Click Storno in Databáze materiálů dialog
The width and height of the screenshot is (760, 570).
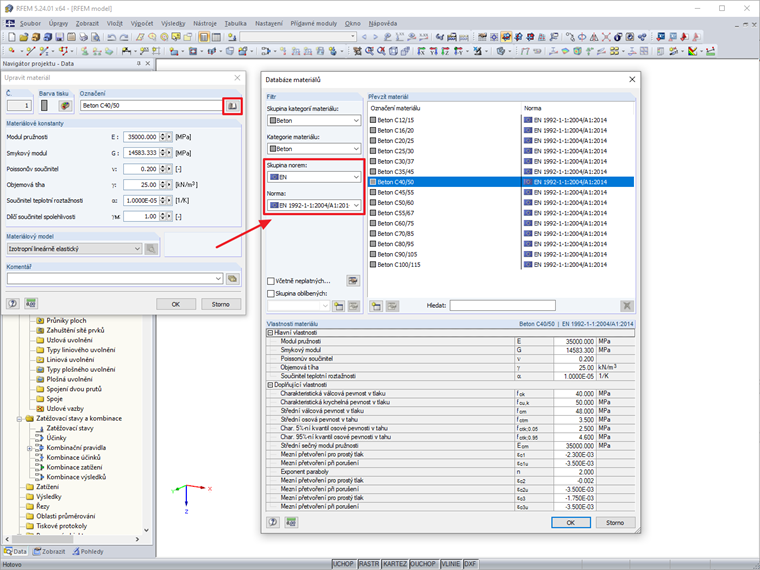[615, 522]
